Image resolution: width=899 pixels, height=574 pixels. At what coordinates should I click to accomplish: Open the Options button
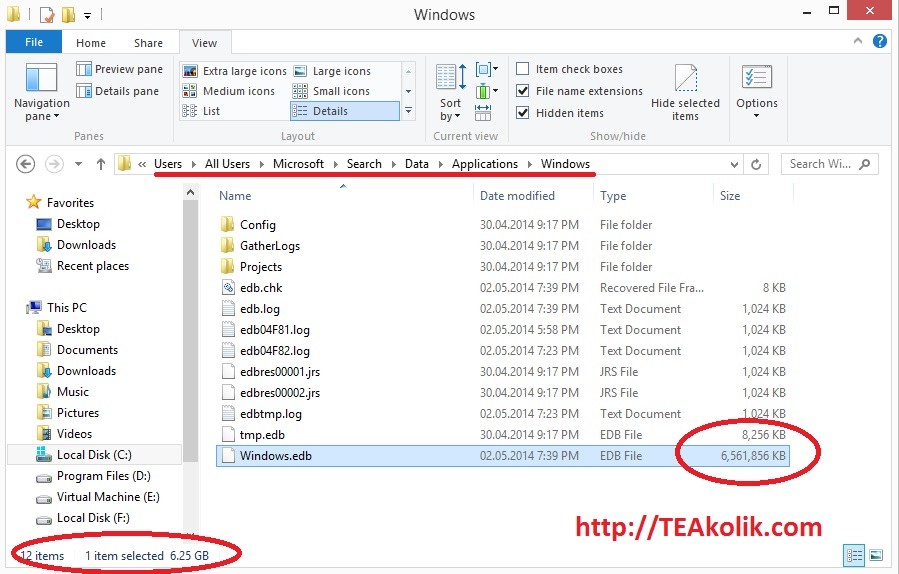757,92
